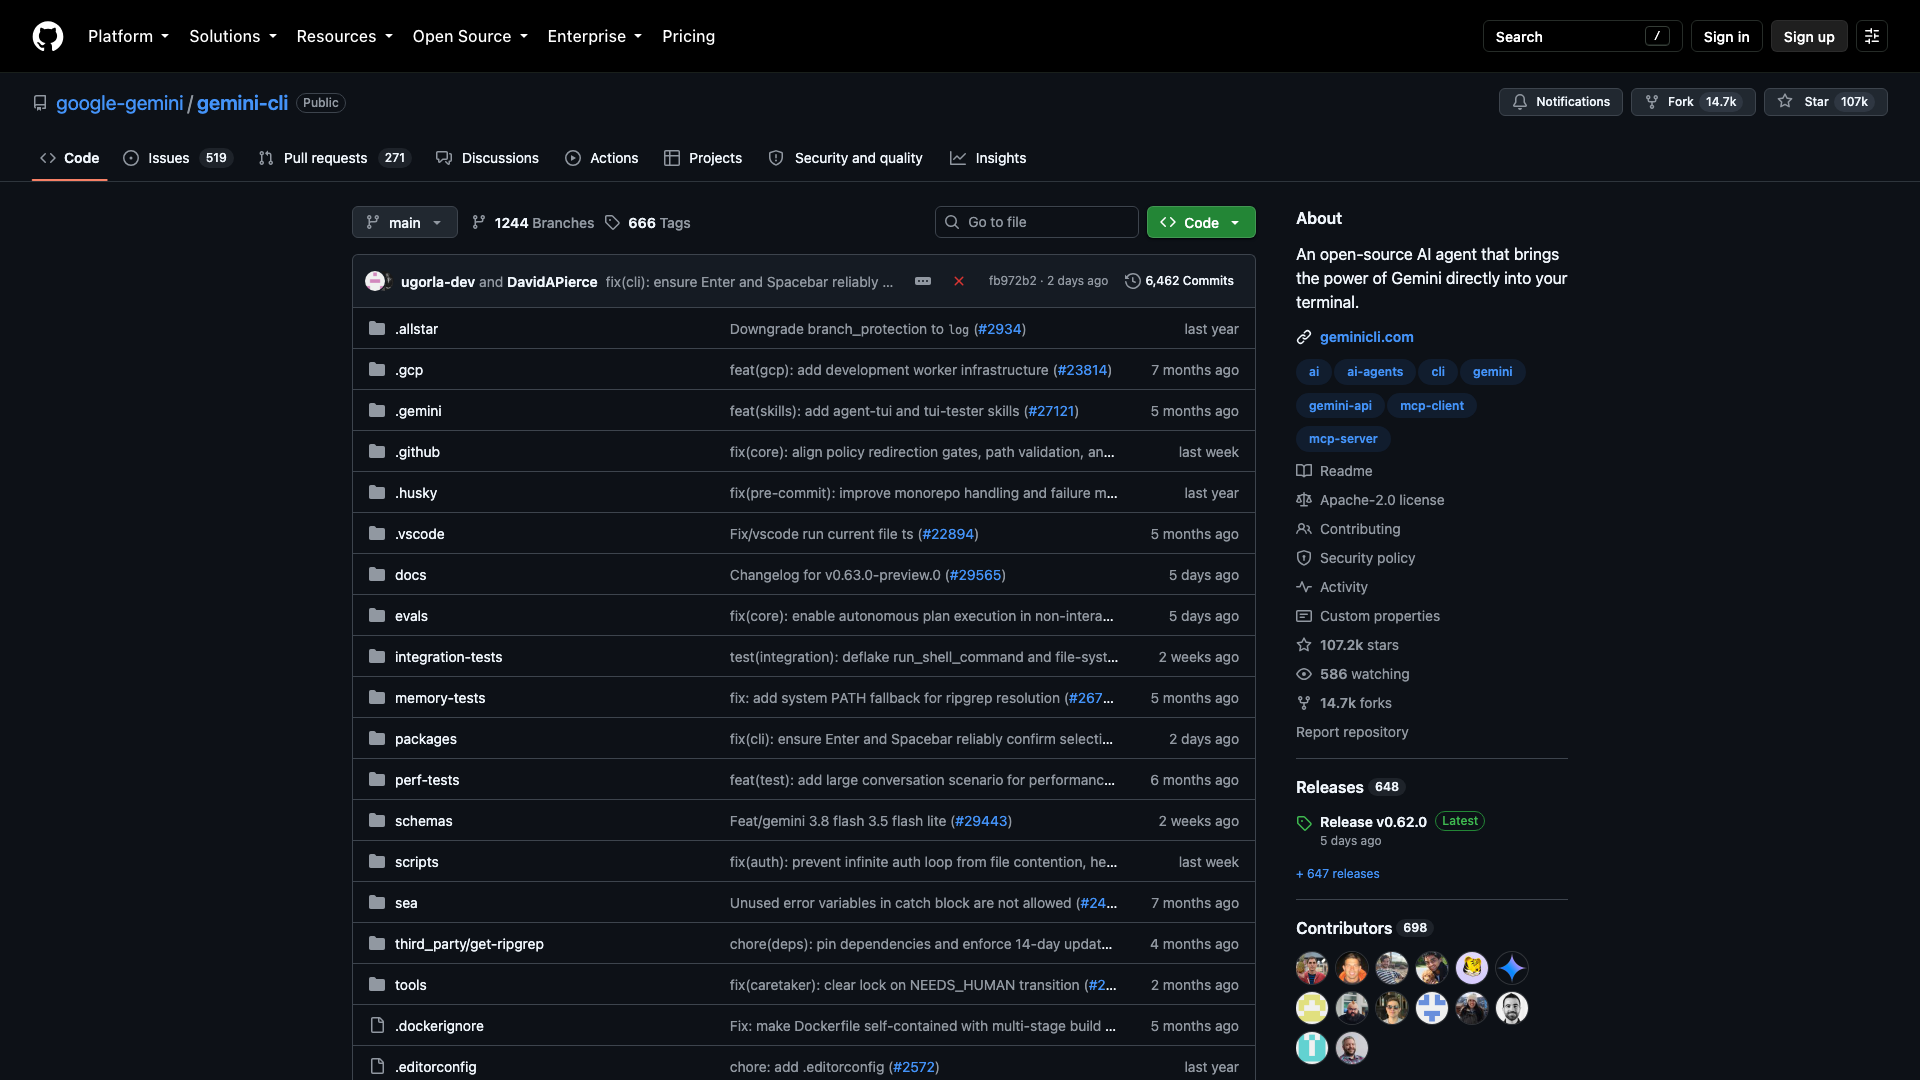Click the tag icon beside 666 Tags
Screen dimensions: 1920x1080
[613, 222]
